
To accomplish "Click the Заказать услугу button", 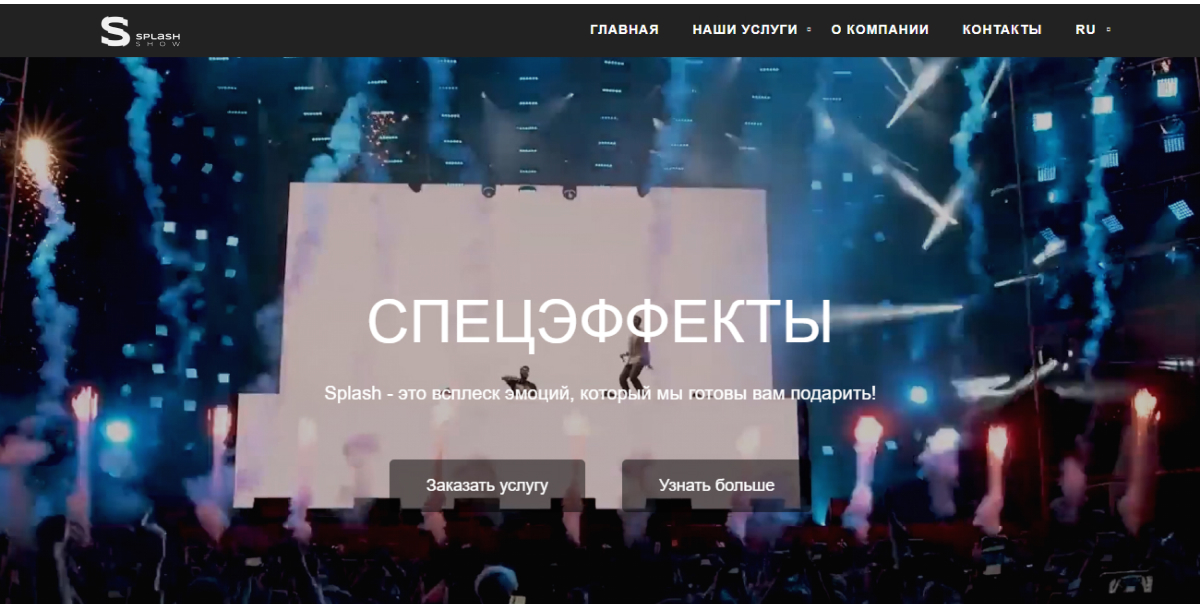I will [x=487, y=485].
